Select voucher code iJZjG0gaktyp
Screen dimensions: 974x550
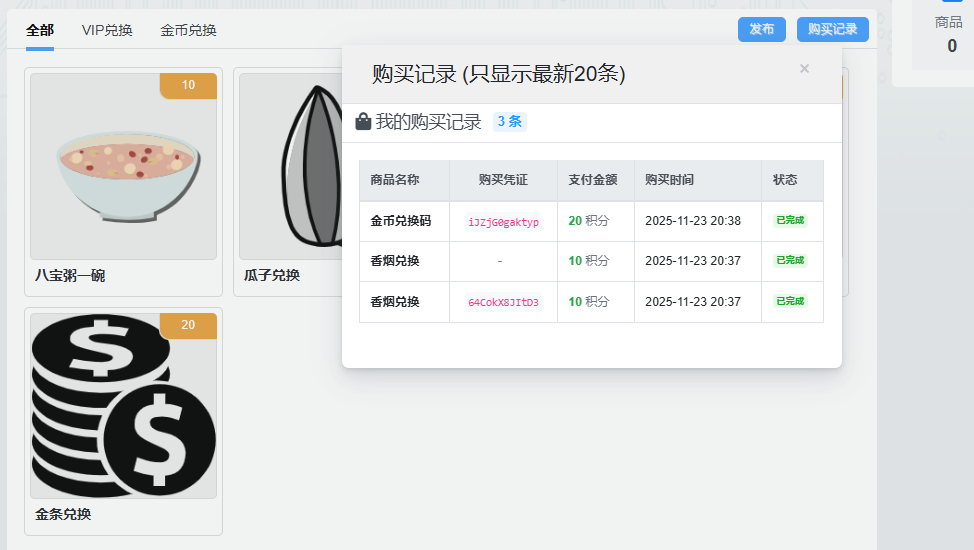click(x=503, y=222)
